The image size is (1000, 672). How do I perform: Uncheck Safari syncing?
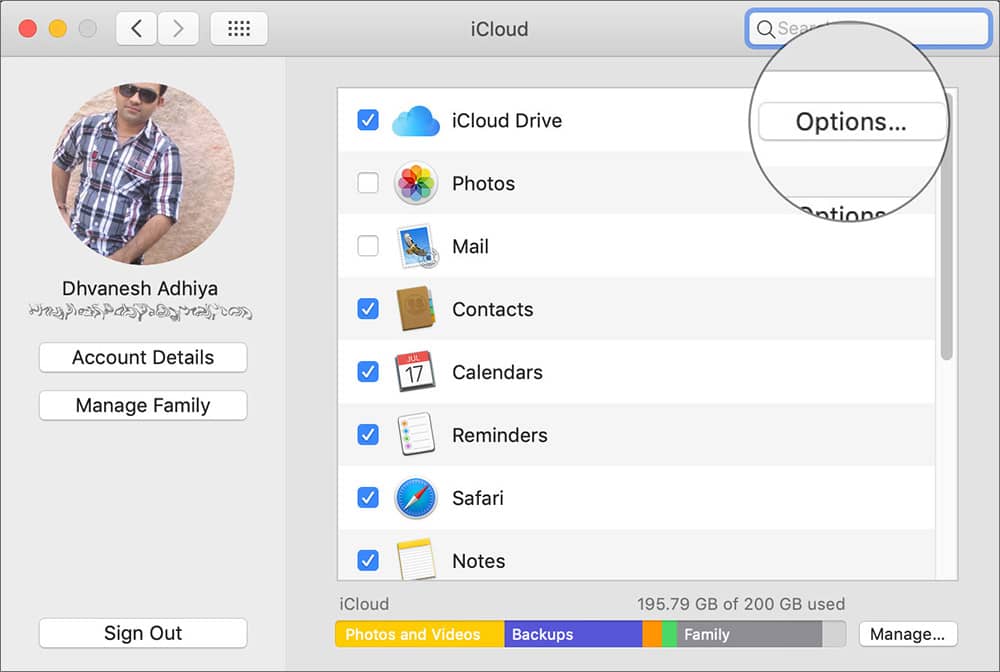click(x=368, y=498)
